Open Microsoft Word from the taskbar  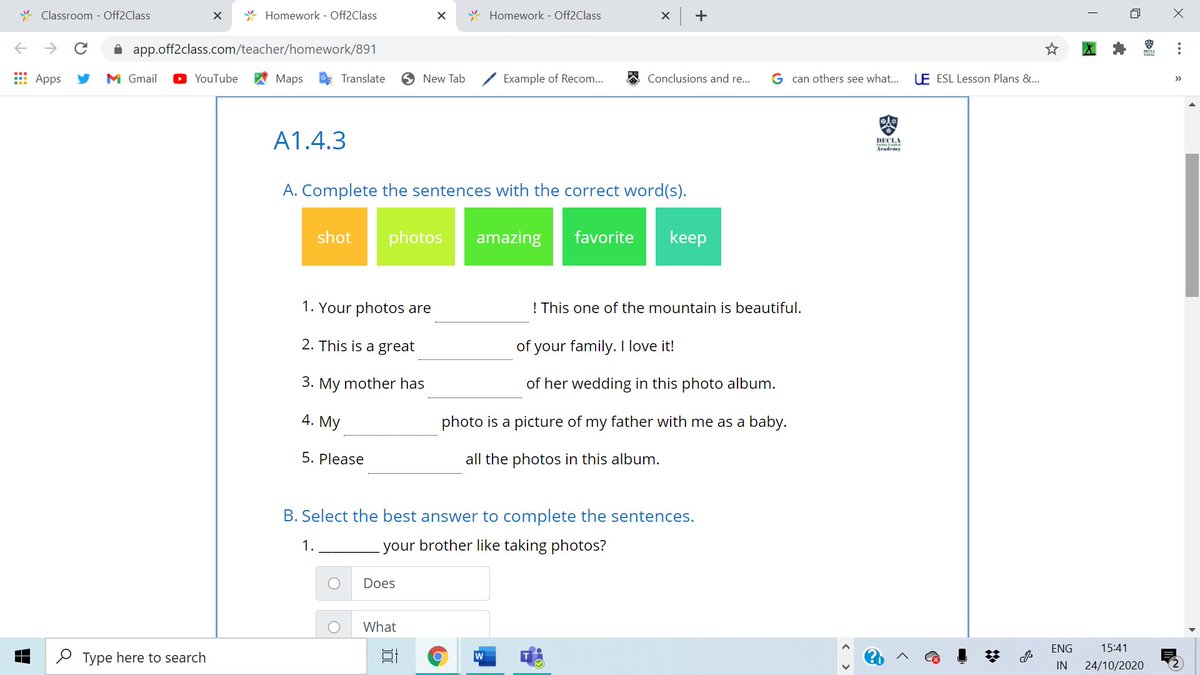click(x=484, y=657)
